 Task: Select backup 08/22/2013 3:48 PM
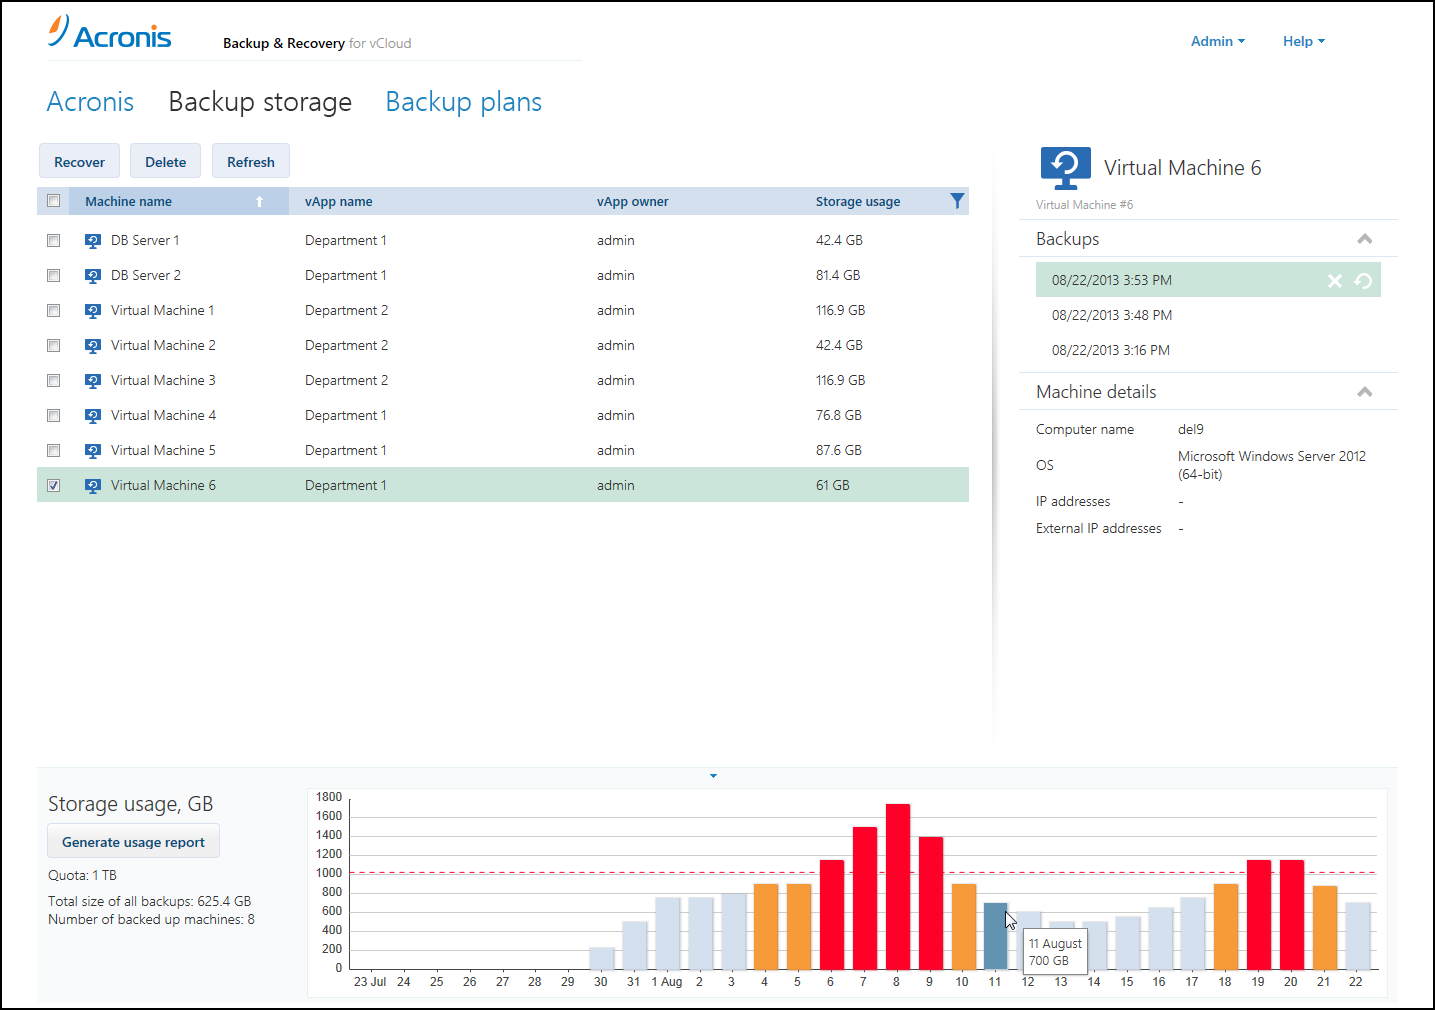[x=1112, y=315]
